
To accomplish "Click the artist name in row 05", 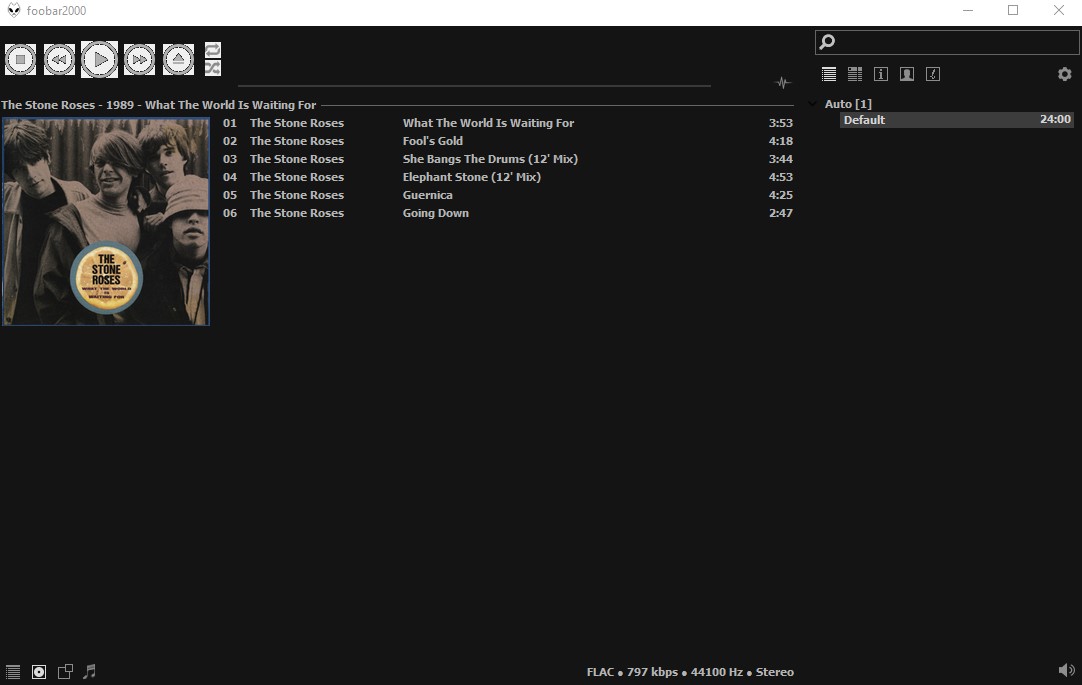I will tap(297, 195).
